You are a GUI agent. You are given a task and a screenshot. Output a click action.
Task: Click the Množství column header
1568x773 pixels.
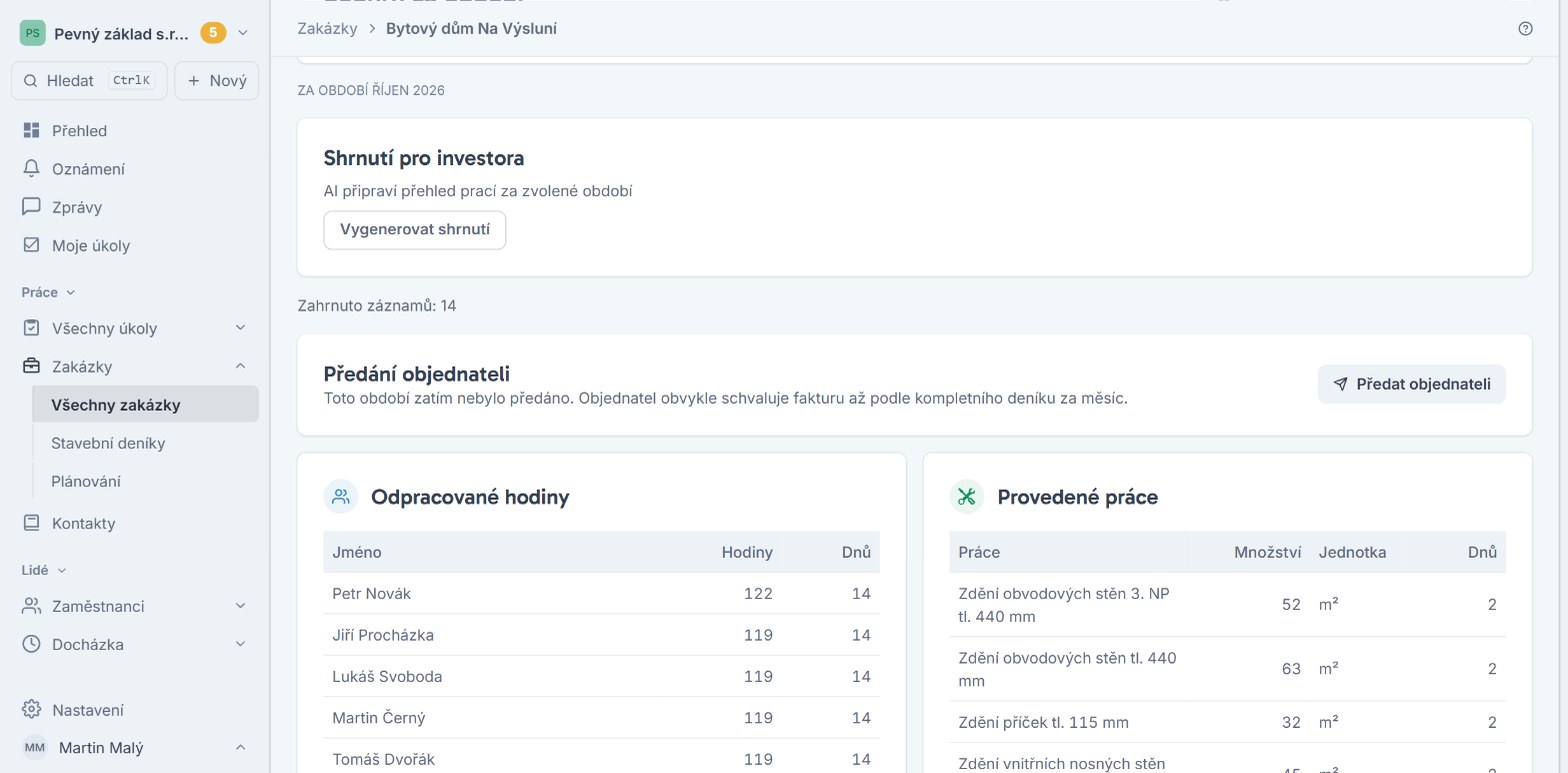1267,552
